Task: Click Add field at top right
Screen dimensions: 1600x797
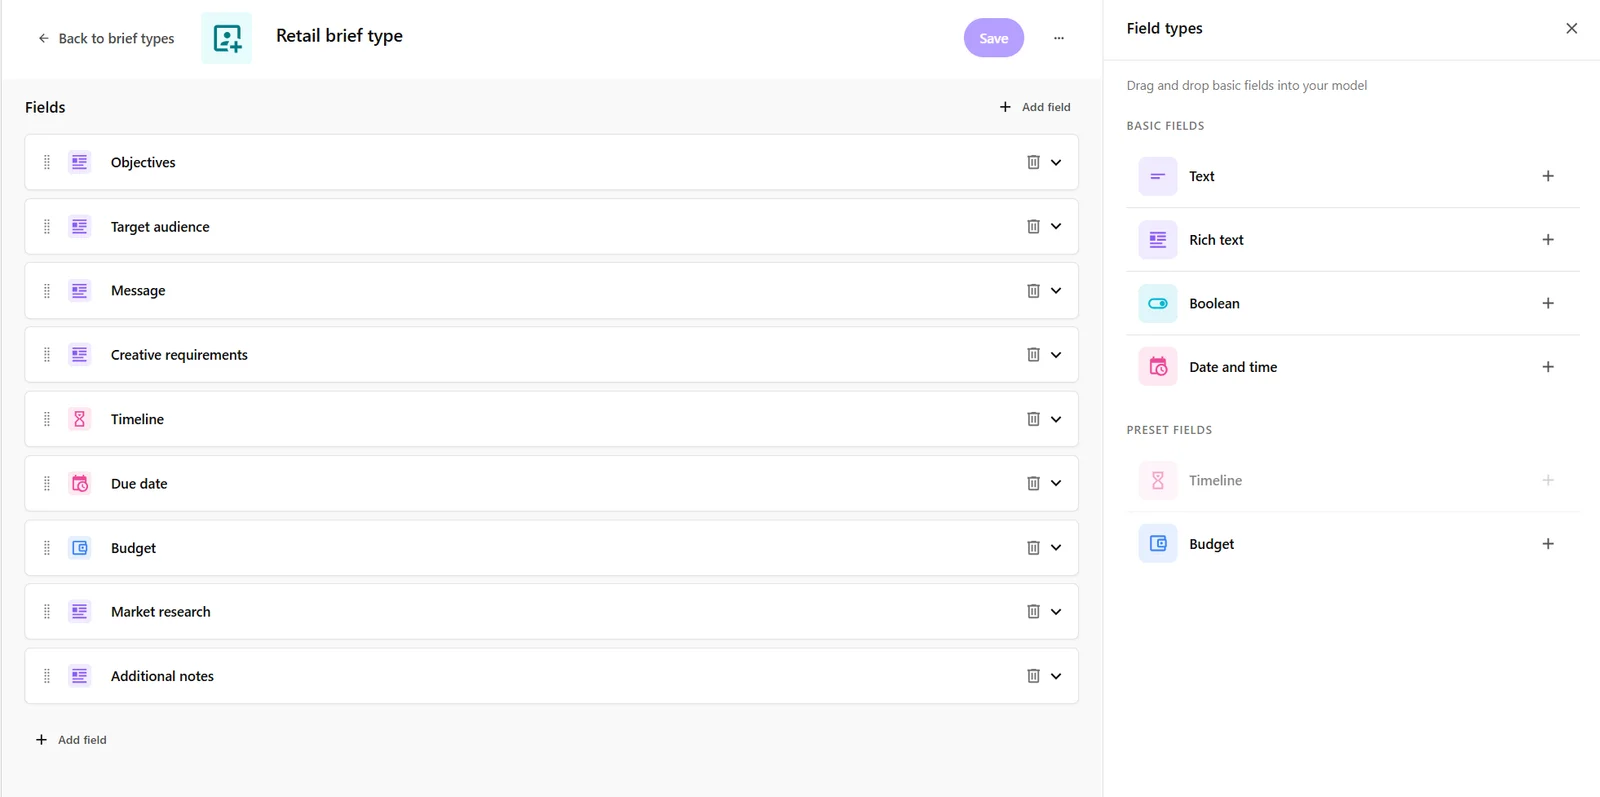Action: pyautogui.click(x=1035, y=107)
